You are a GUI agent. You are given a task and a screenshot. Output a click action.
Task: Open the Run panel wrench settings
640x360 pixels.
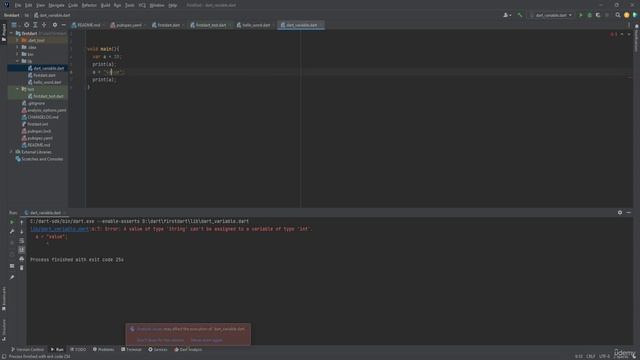pos(12,231)
